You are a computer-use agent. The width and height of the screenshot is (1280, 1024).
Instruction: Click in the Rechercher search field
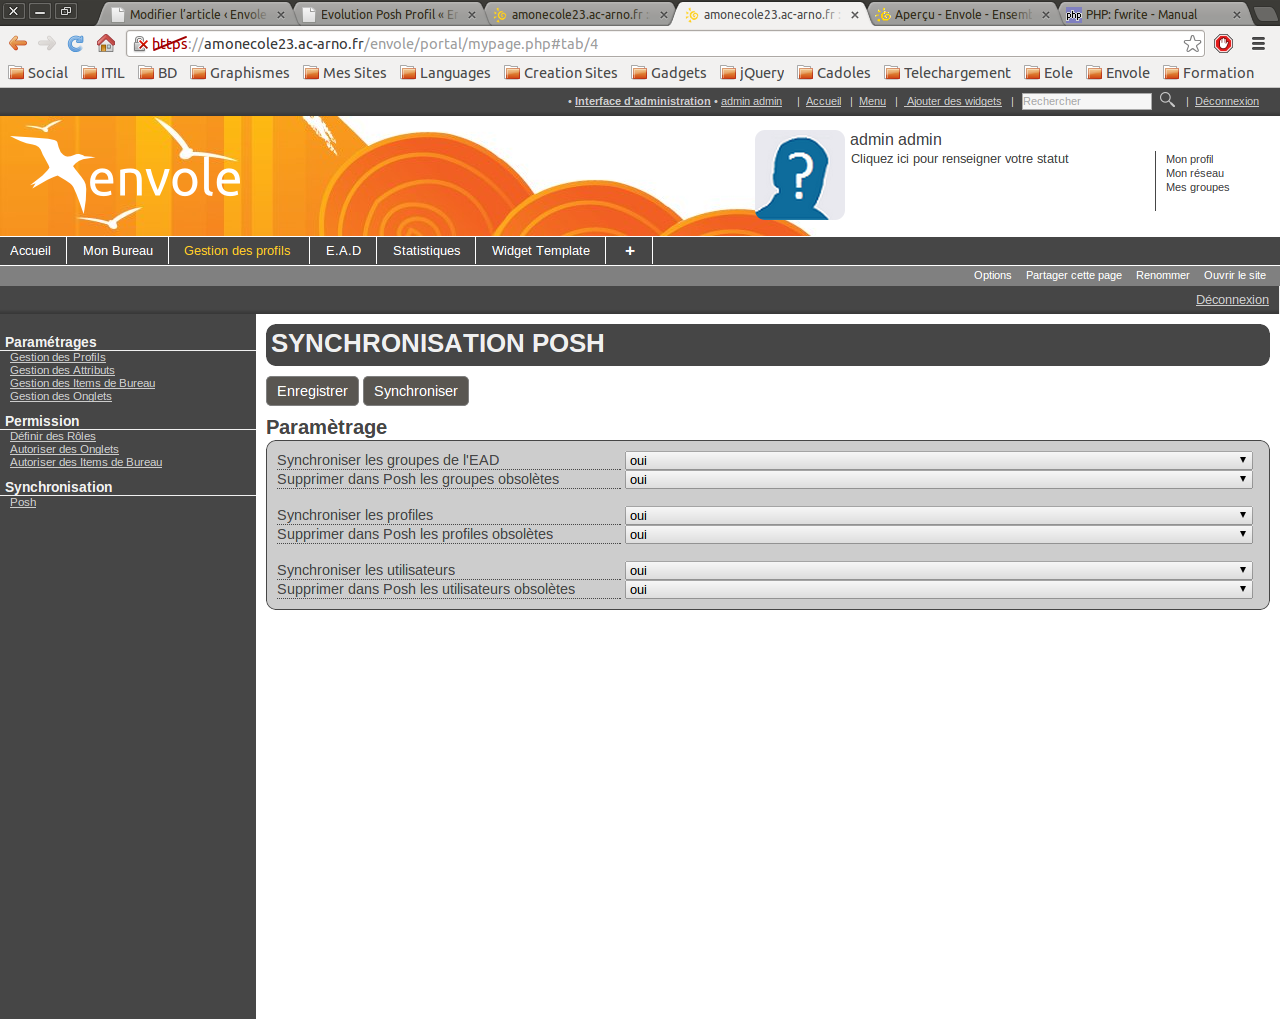coord(1086,101)
